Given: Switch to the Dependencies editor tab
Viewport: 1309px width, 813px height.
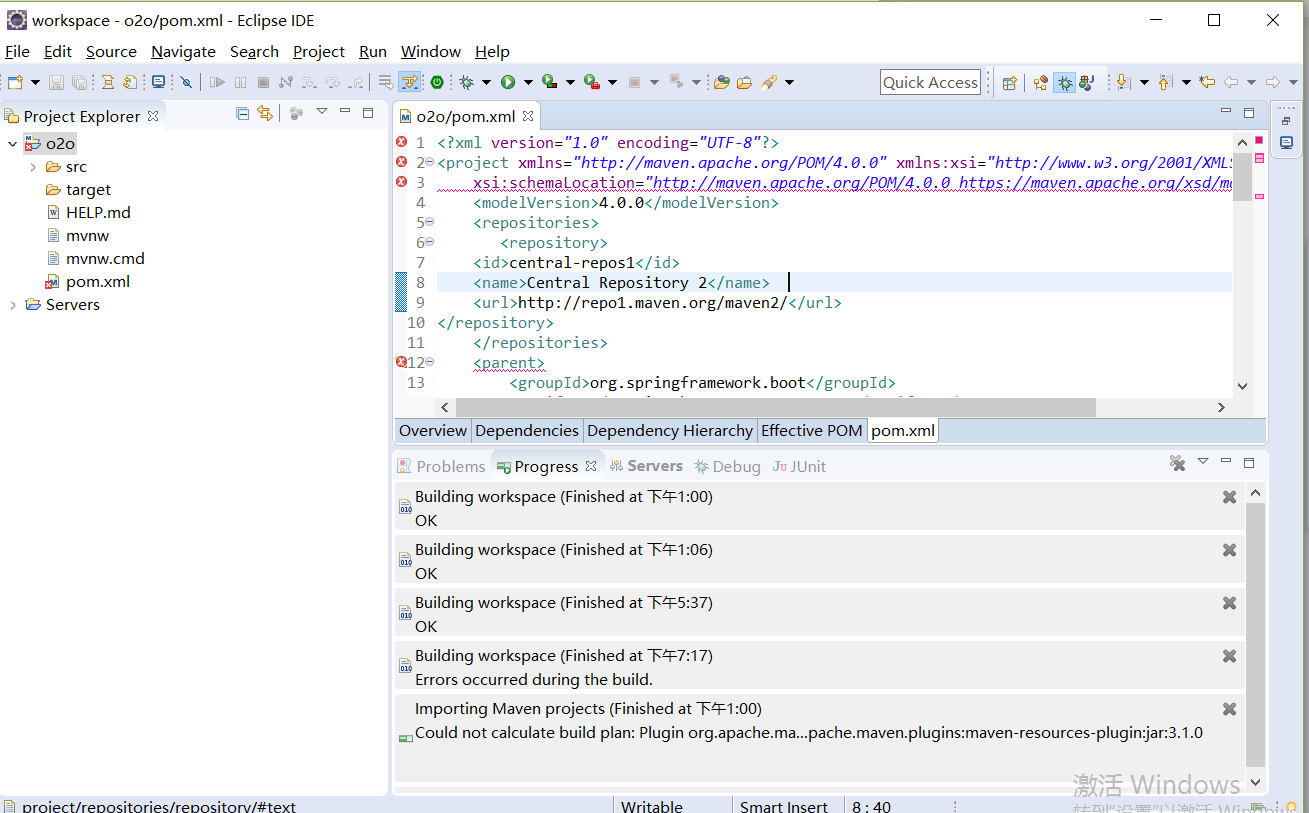Looking at the screenshot, I should pyautogui.click(x=527, y=431).
